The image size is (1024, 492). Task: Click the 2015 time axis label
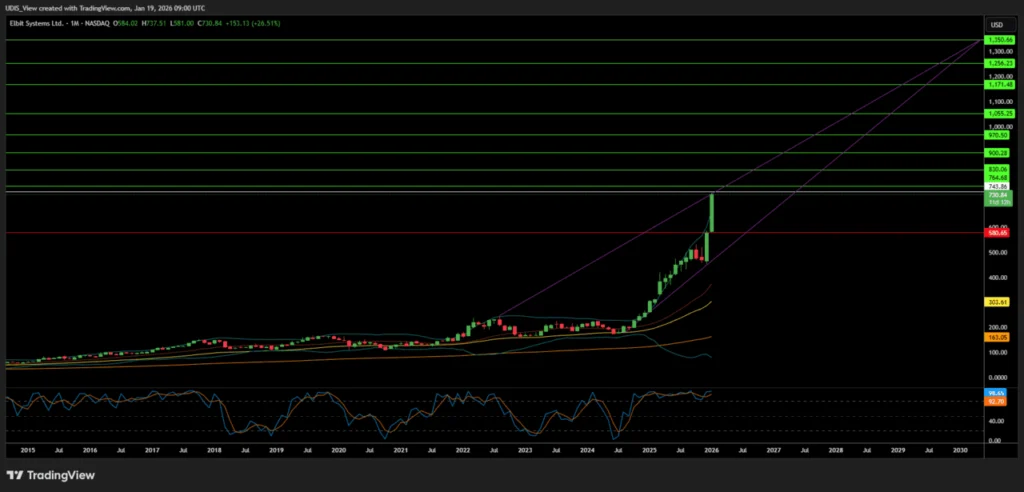(x=27, y=450)
